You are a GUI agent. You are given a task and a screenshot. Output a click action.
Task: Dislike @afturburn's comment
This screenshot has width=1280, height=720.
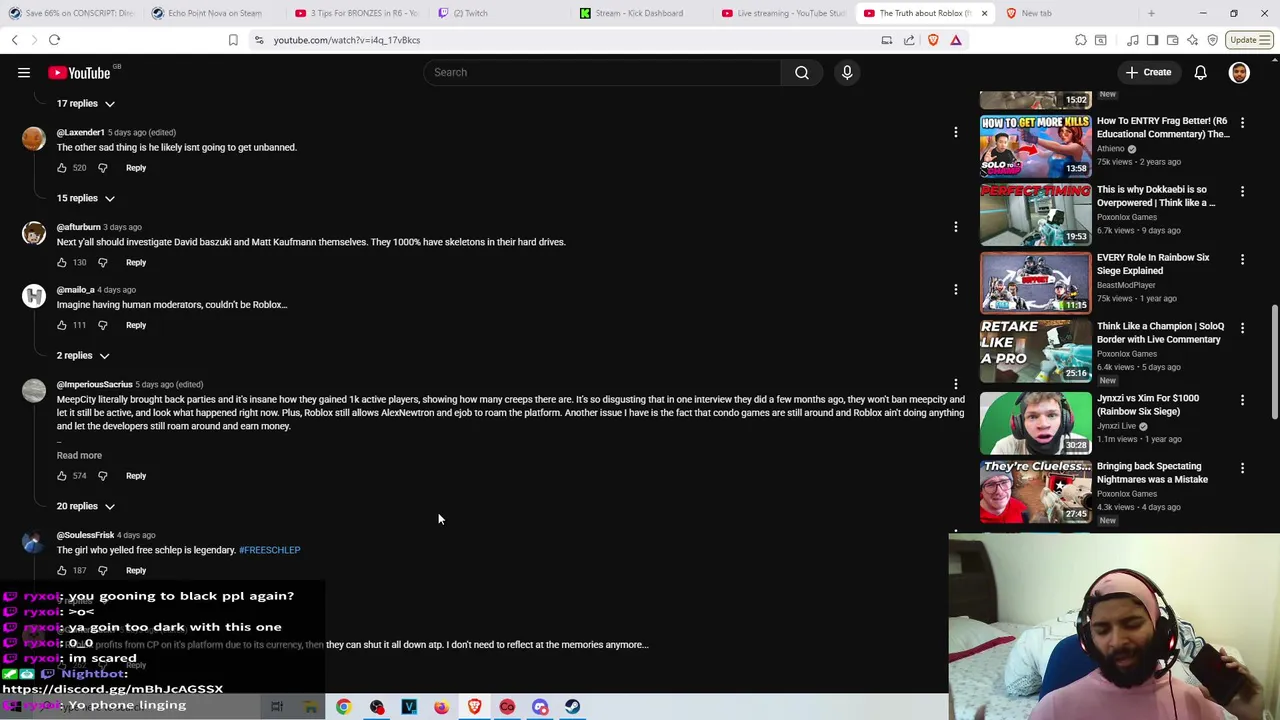pos(102,262)
